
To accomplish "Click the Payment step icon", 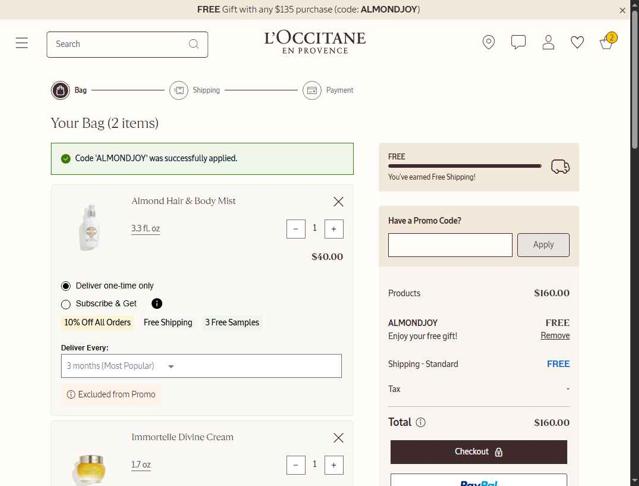I will [312, 90].
